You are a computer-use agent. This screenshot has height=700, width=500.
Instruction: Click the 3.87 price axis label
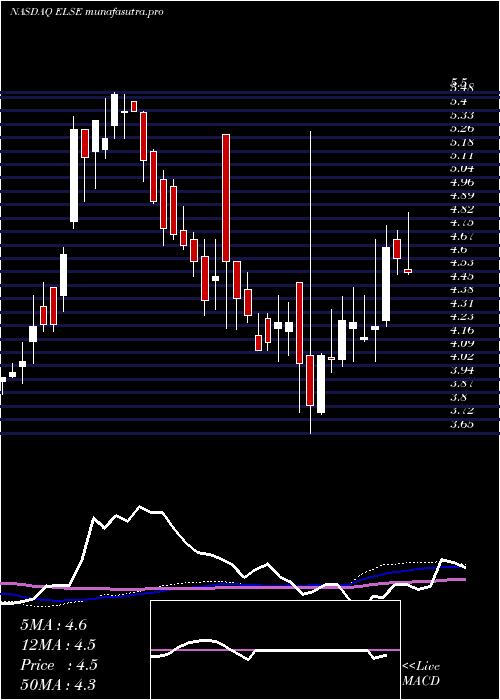(462, 383)
